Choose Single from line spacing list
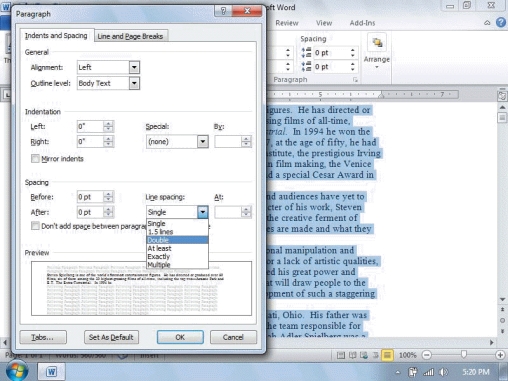This screenshot has height=381, width=508. [x=177, y=223]
